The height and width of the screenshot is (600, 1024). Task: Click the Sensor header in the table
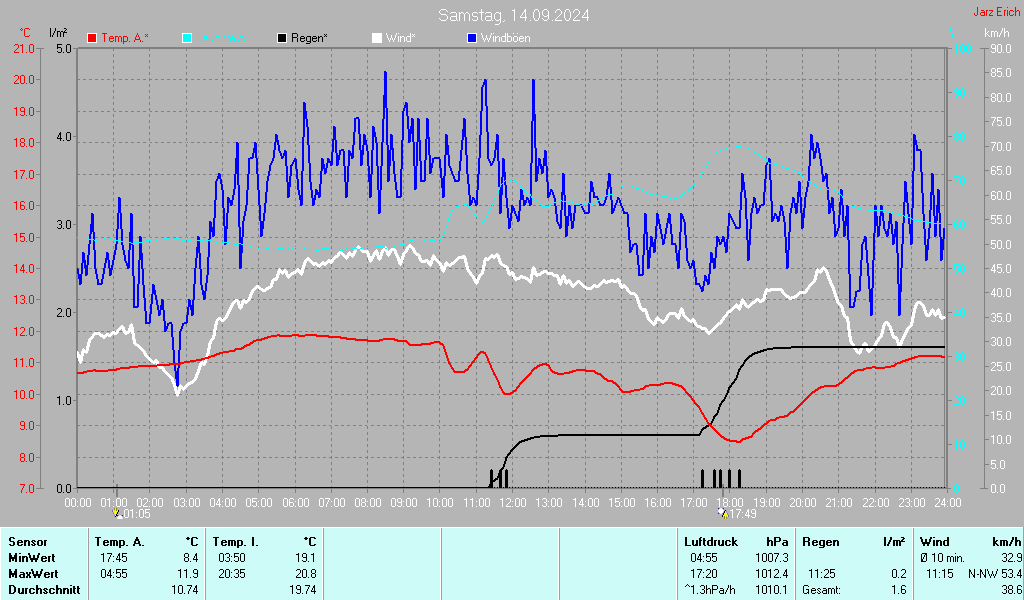(x=27, y=542)
